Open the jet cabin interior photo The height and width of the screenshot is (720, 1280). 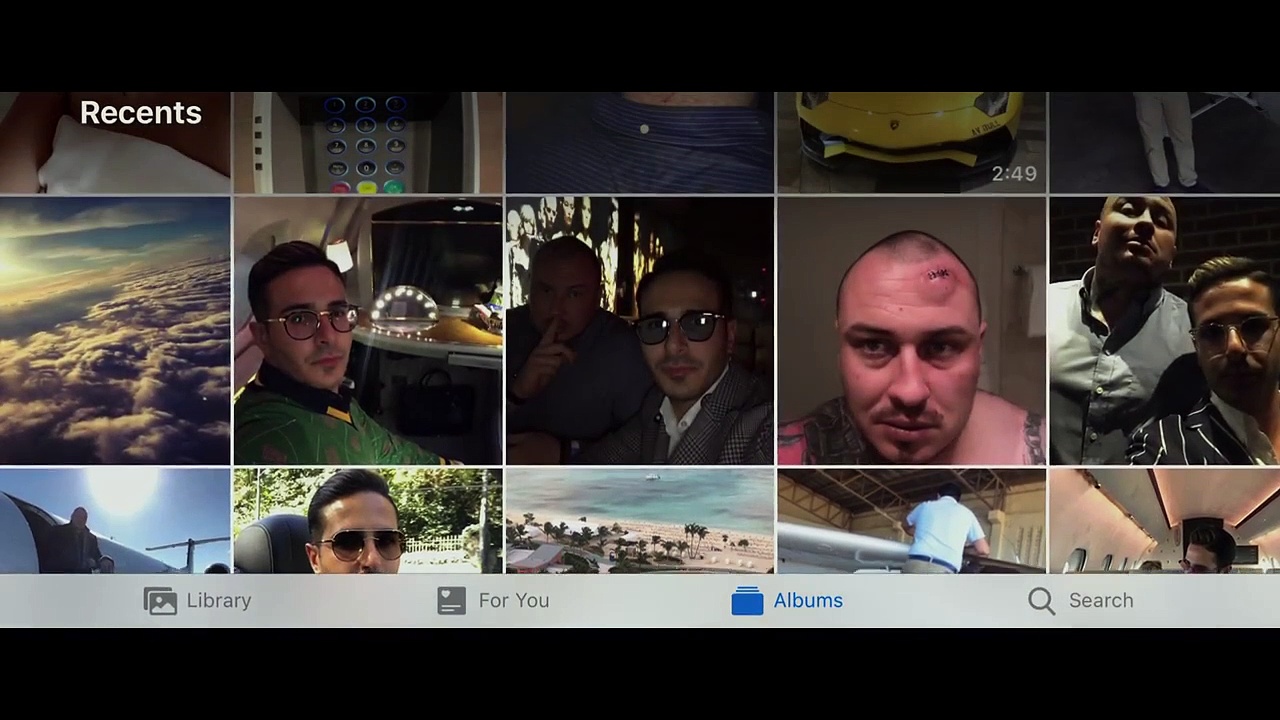[x=1164, y=521]
